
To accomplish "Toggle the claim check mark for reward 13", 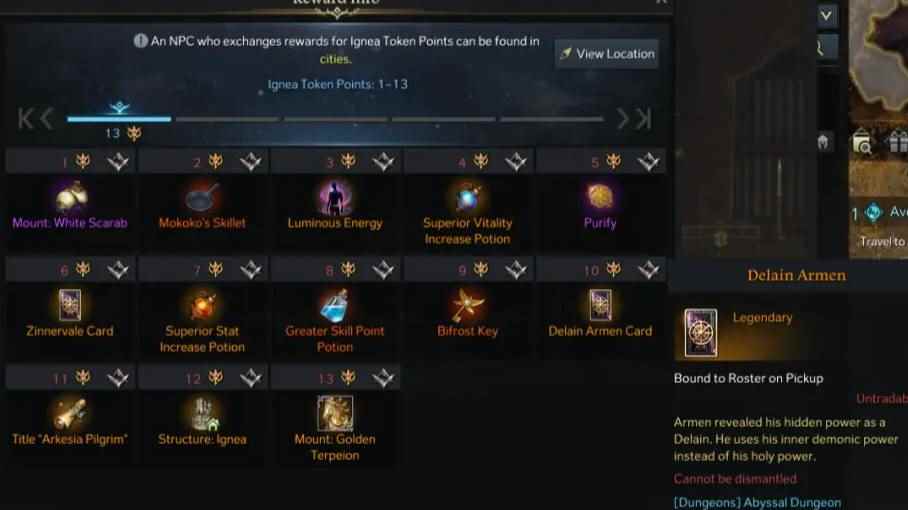I will coord(383,378).
